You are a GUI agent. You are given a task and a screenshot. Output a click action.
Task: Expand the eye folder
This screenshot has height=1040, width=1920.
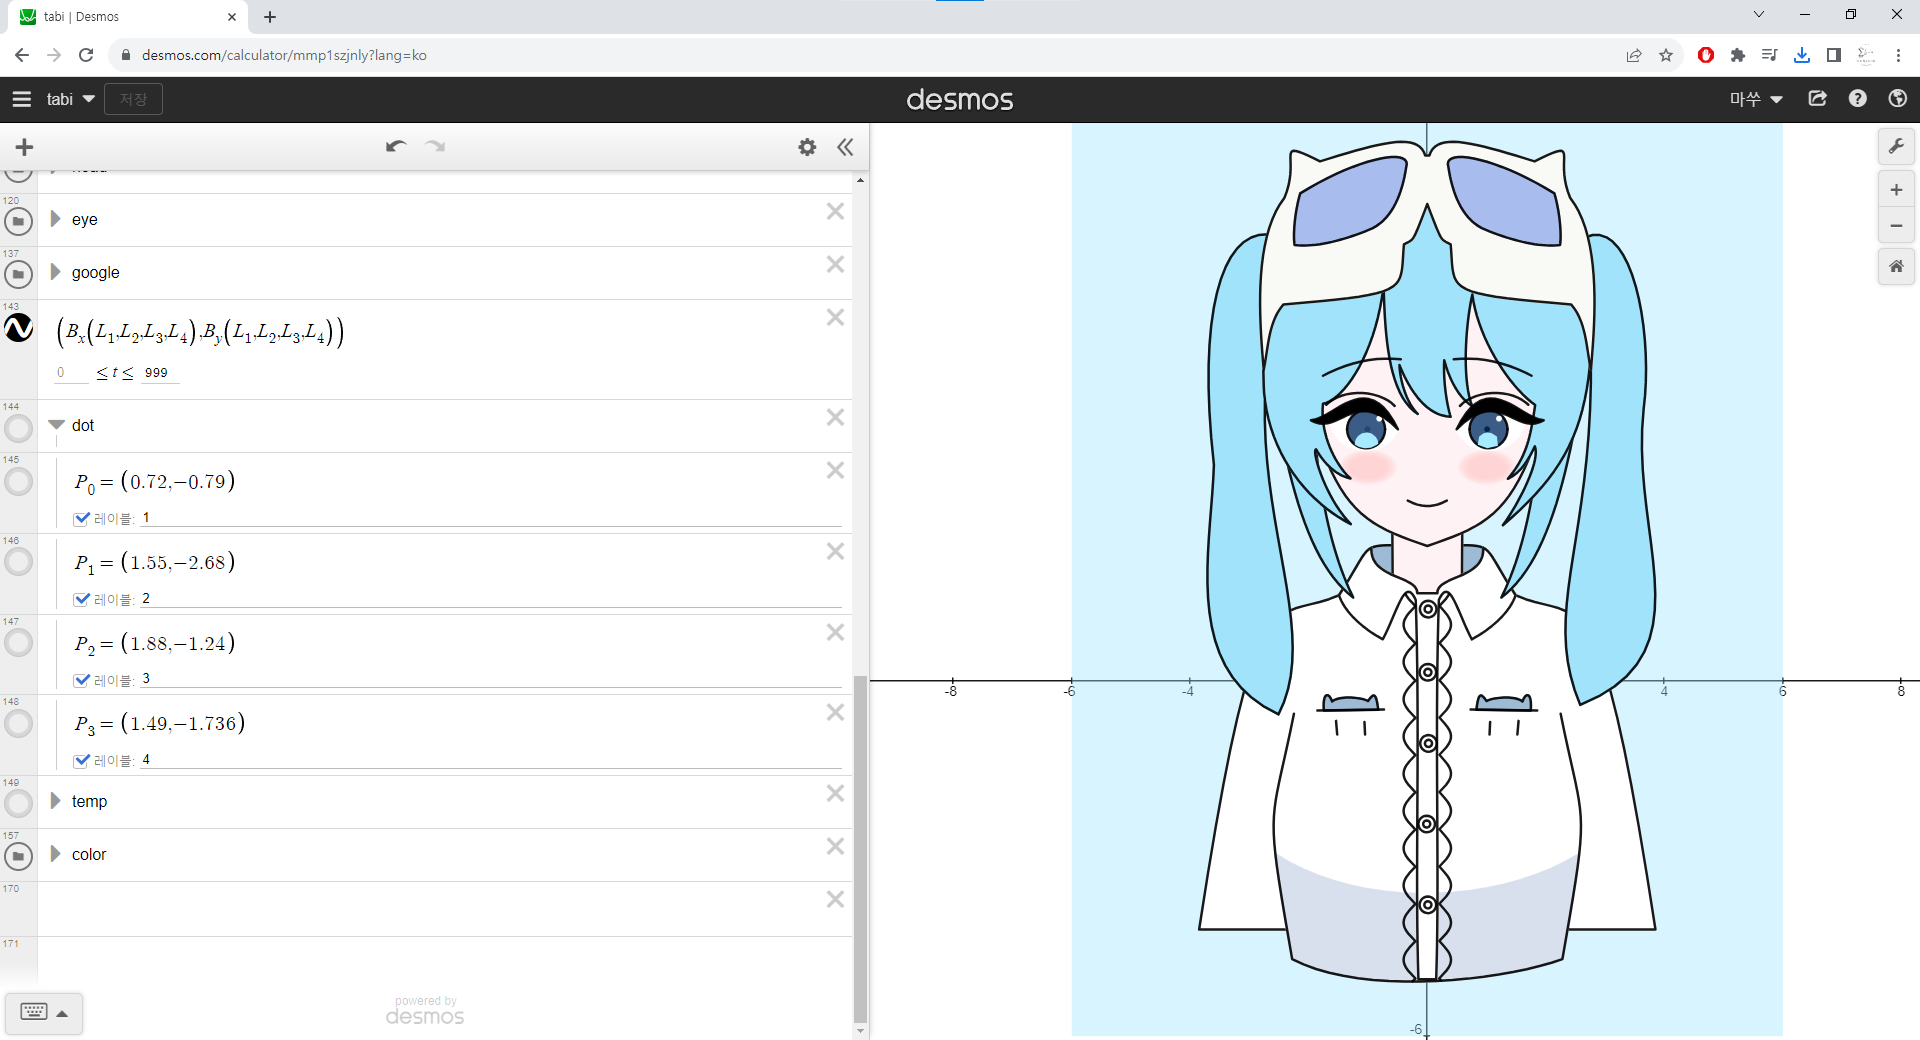(x=56, y=219)
